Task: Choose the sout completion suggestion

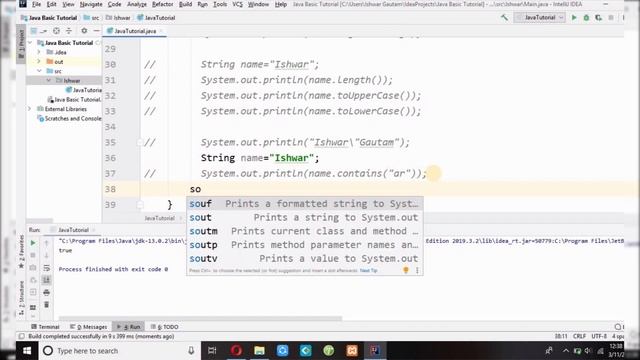Action: [304, 218]
